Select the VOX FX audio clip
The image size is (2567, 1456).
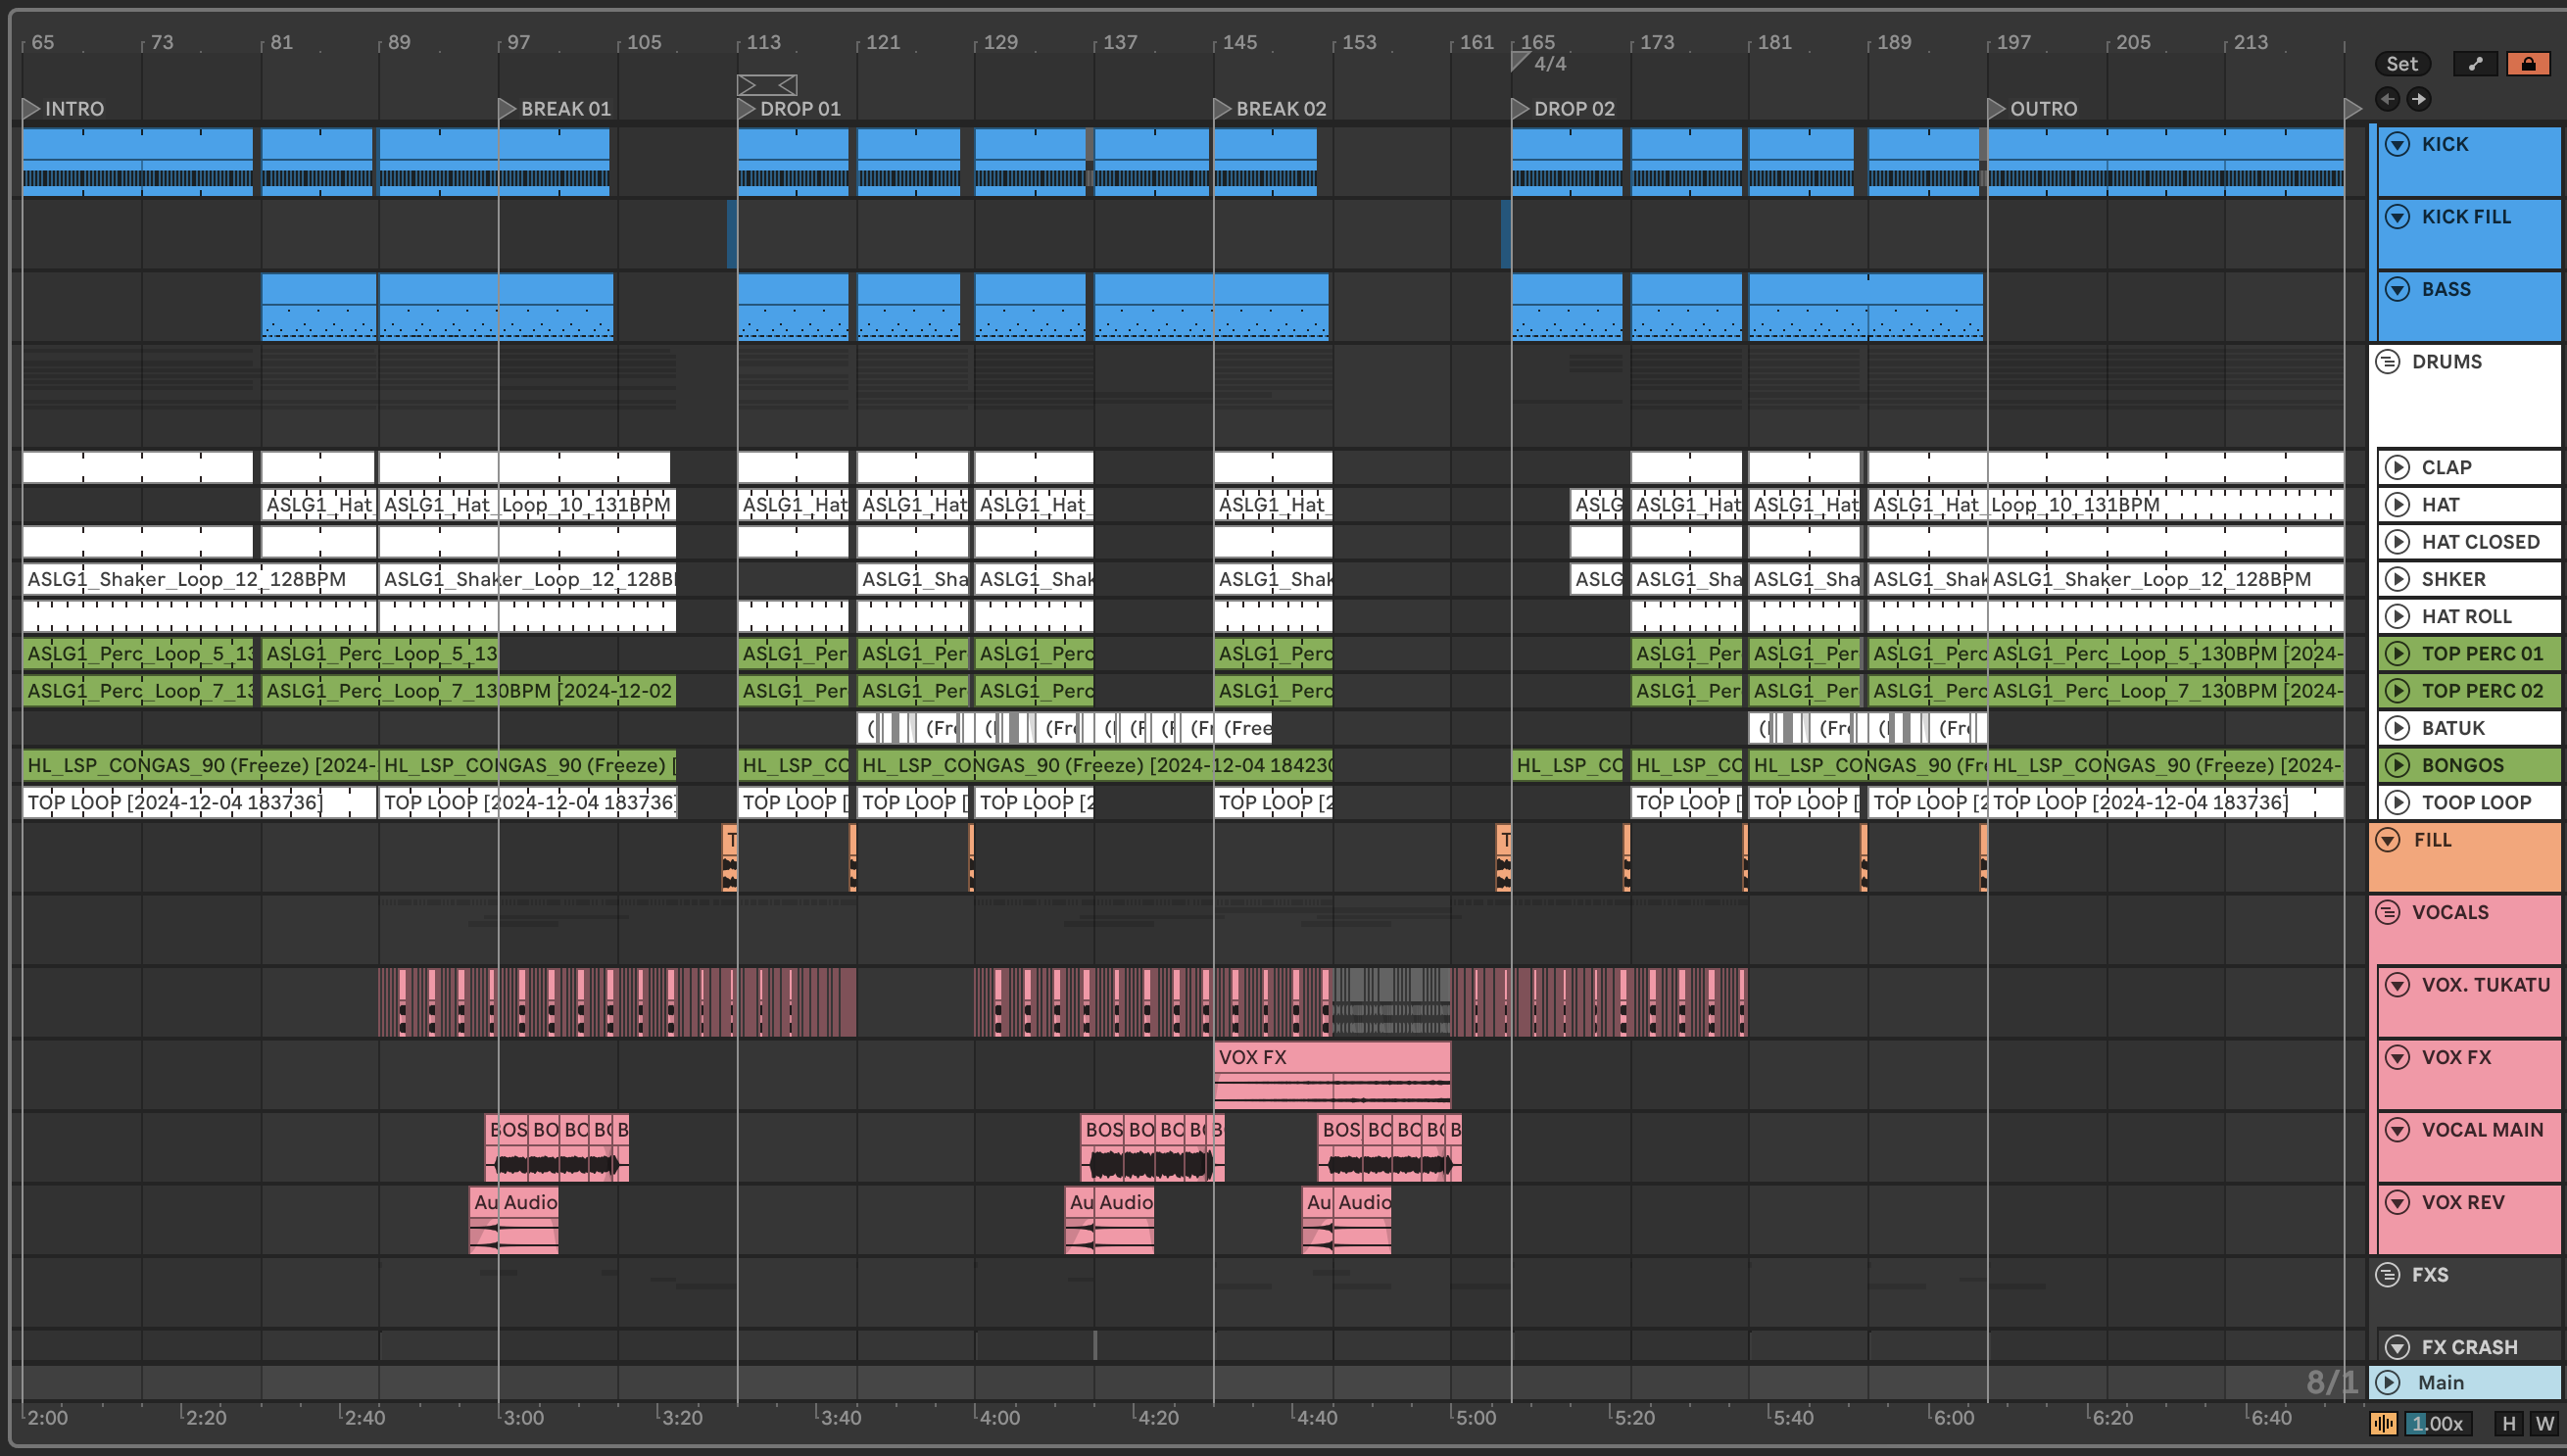click(x=1332, y=1075)
